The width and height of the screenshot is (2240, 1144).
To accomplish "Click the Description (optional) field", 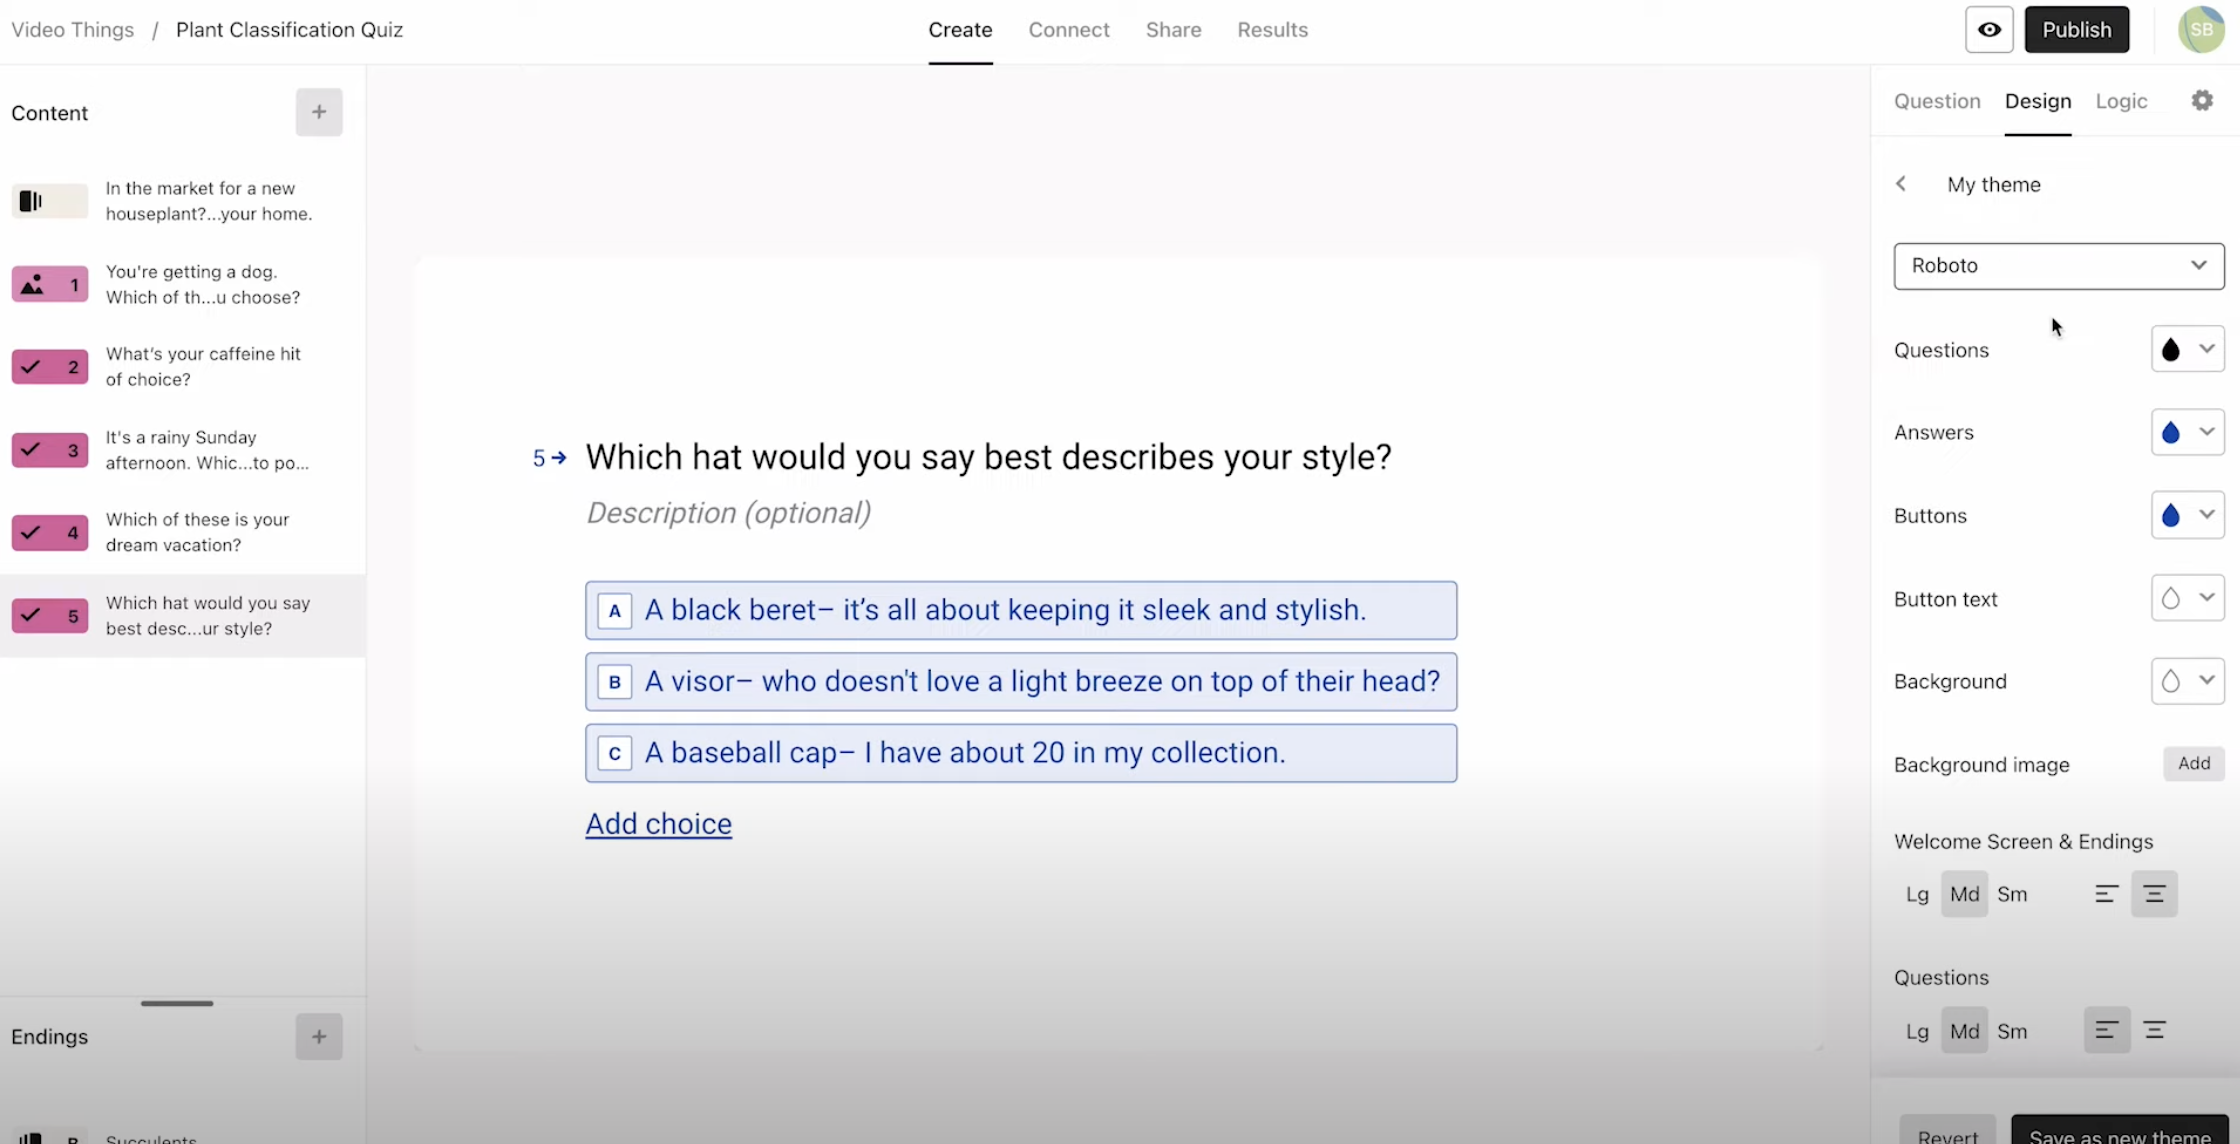I will coord(729,512).
